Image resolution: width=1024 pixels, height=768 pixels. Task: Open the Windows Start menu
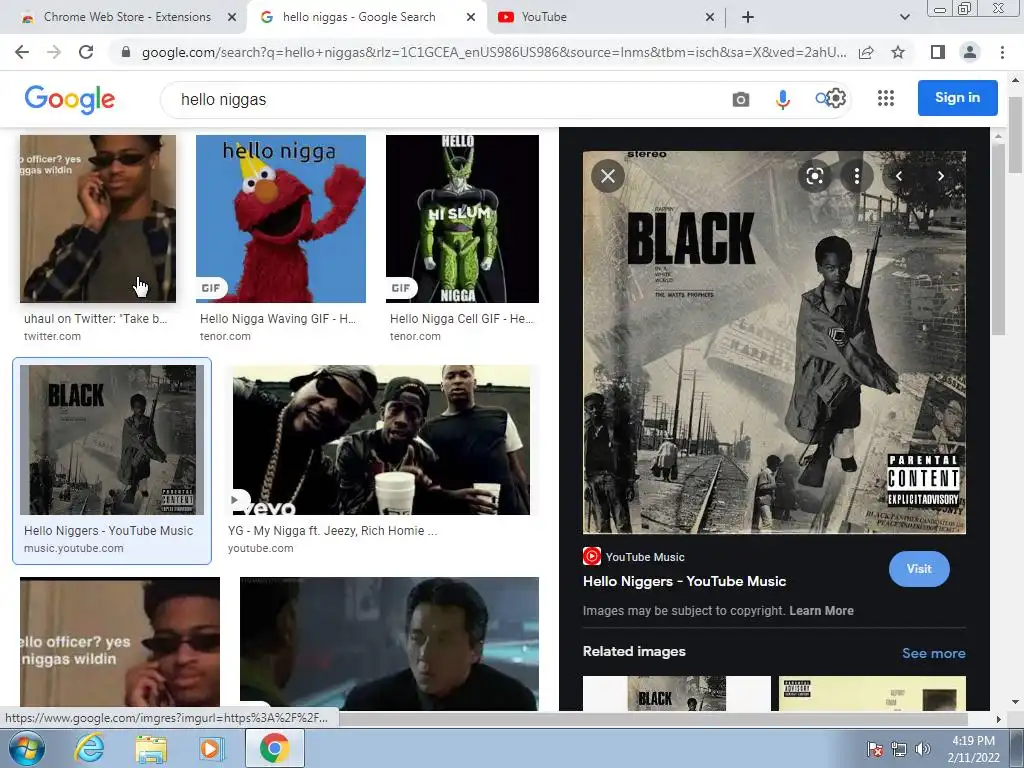pos(27,748)
